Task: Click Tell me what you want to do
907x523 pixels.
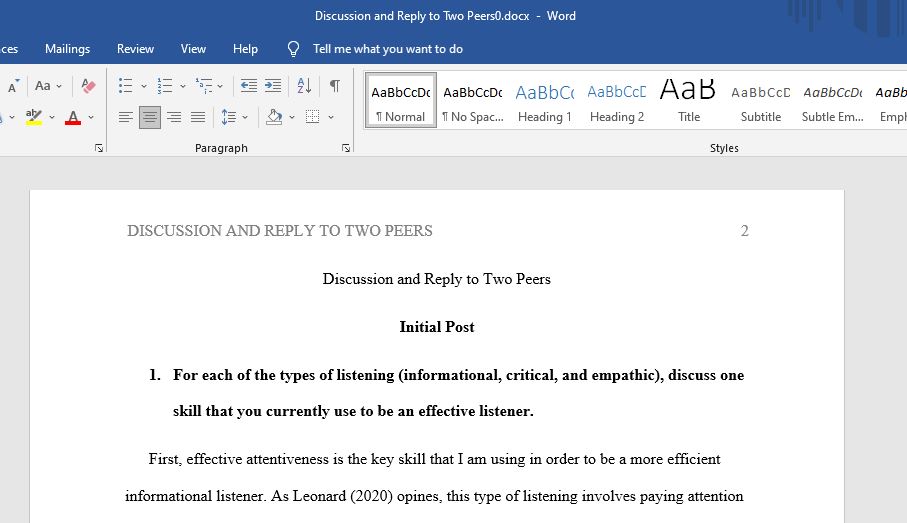Action: (x=388, y=49)
